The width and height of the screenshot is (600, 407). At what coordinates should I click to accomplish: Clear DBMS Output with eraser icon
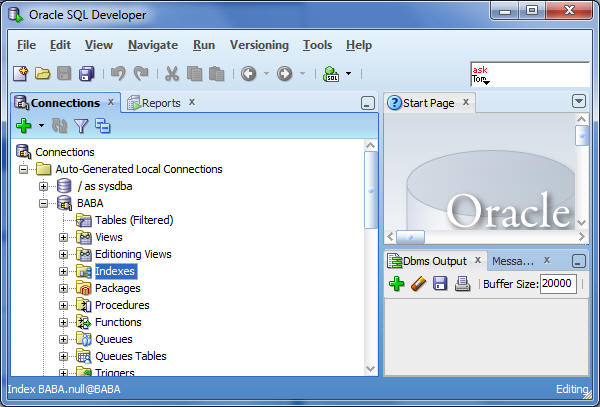(418, 284)
